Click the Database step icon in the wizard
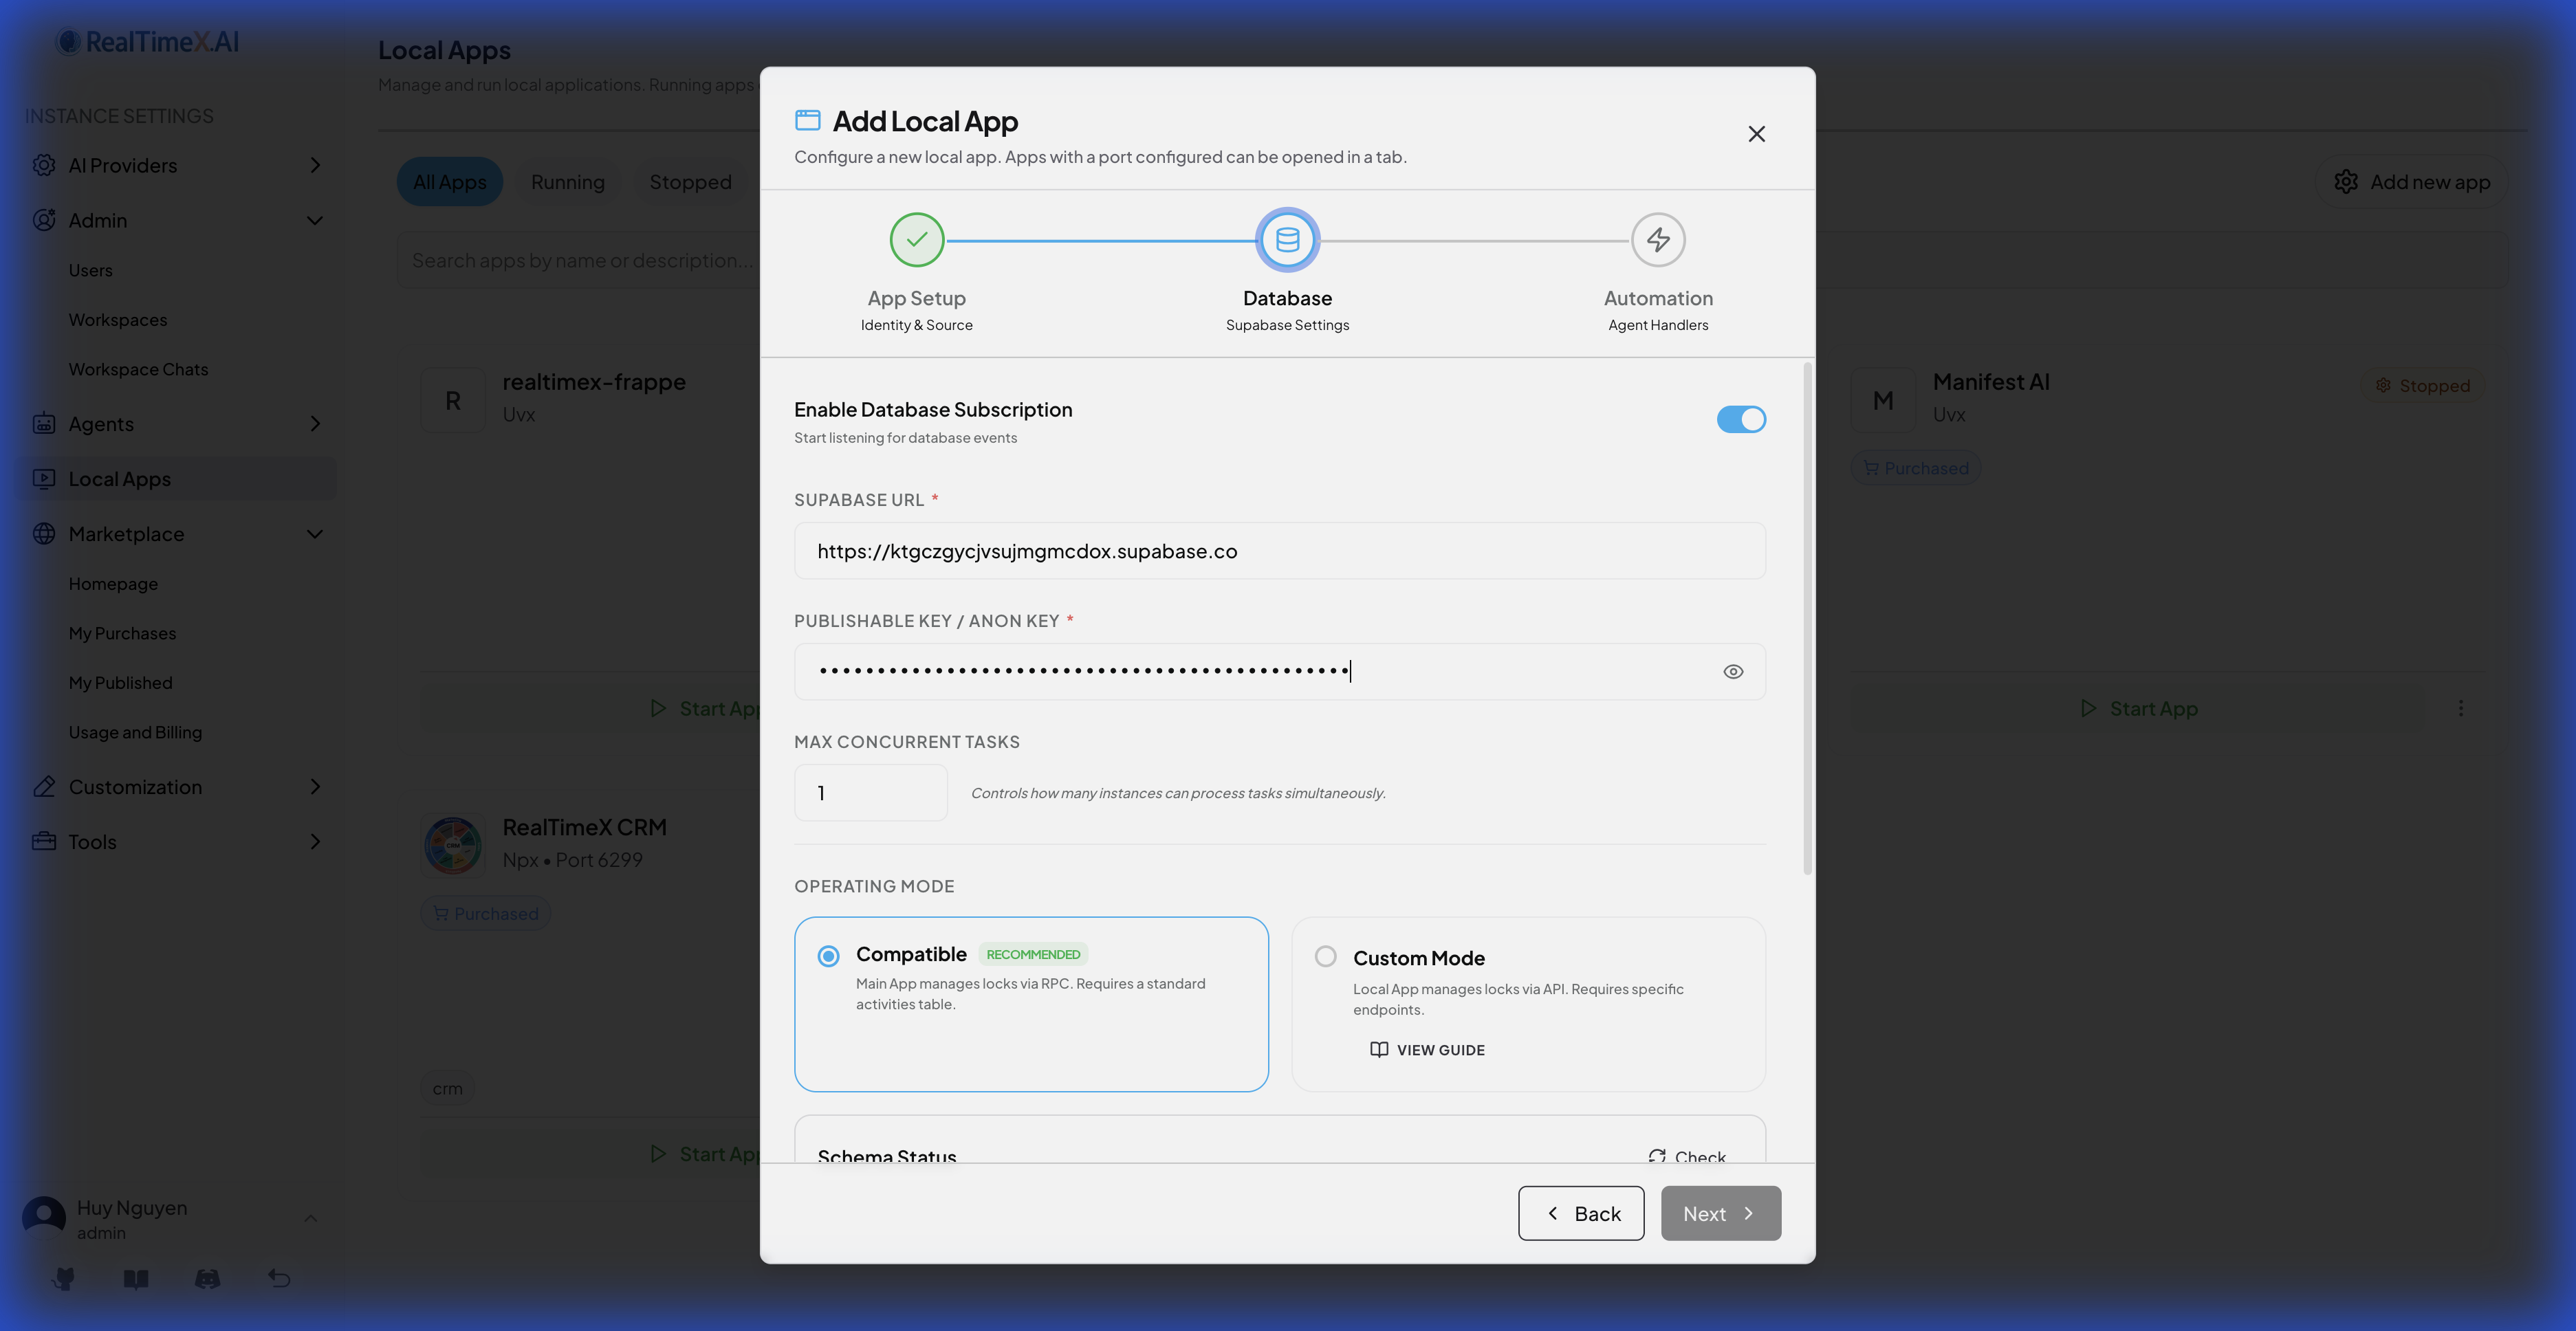This screenshot has width=2576, height=1331. 1287,240
